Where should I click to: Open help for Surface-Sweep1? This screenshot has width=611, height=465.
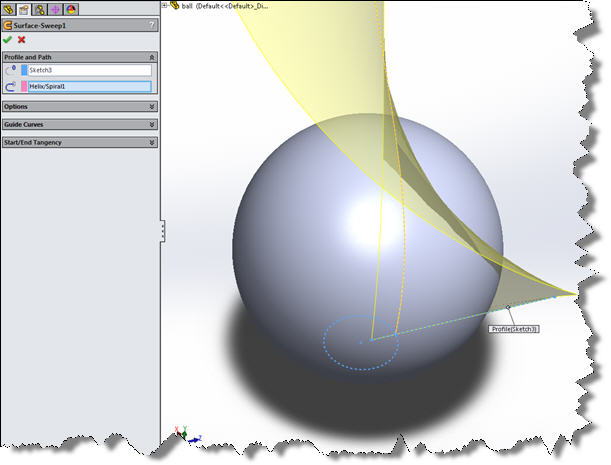[151, 24]
